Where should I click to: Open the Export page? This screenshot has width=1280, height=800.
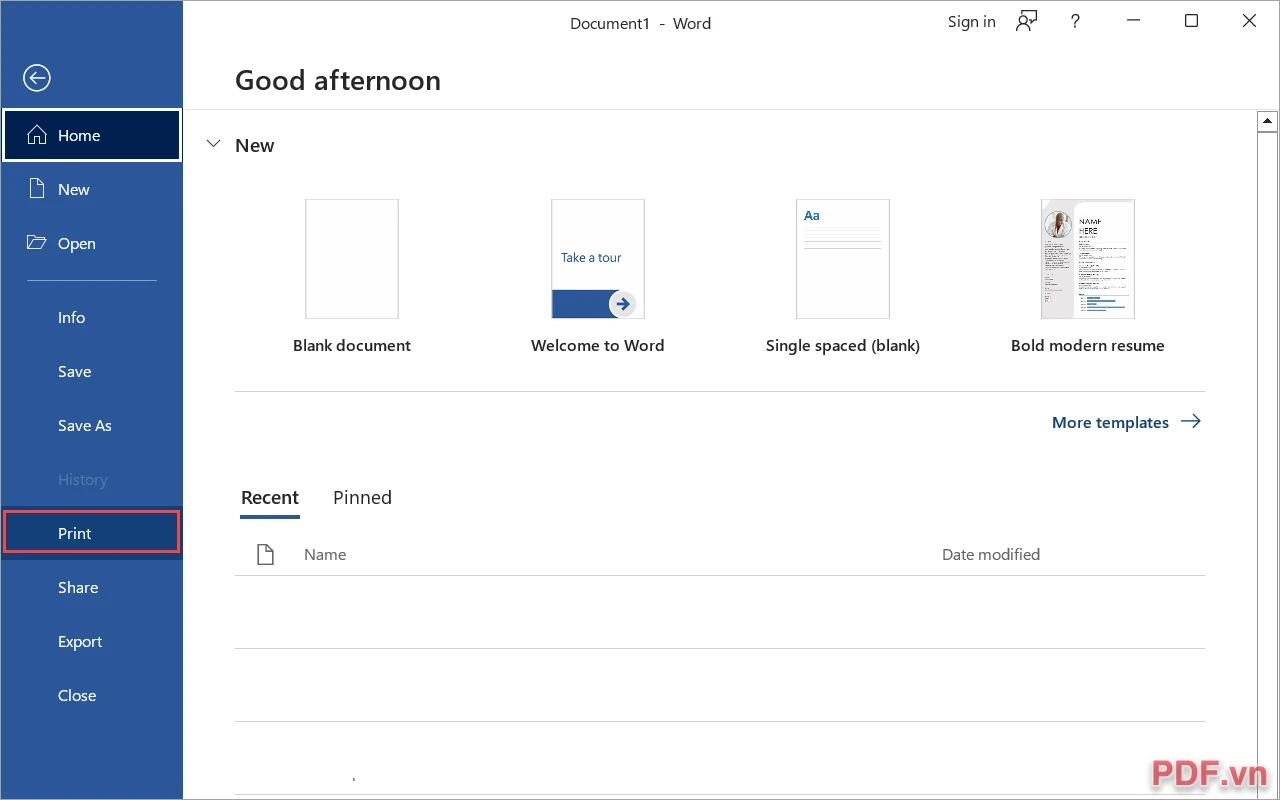click(x=91, y=641)
